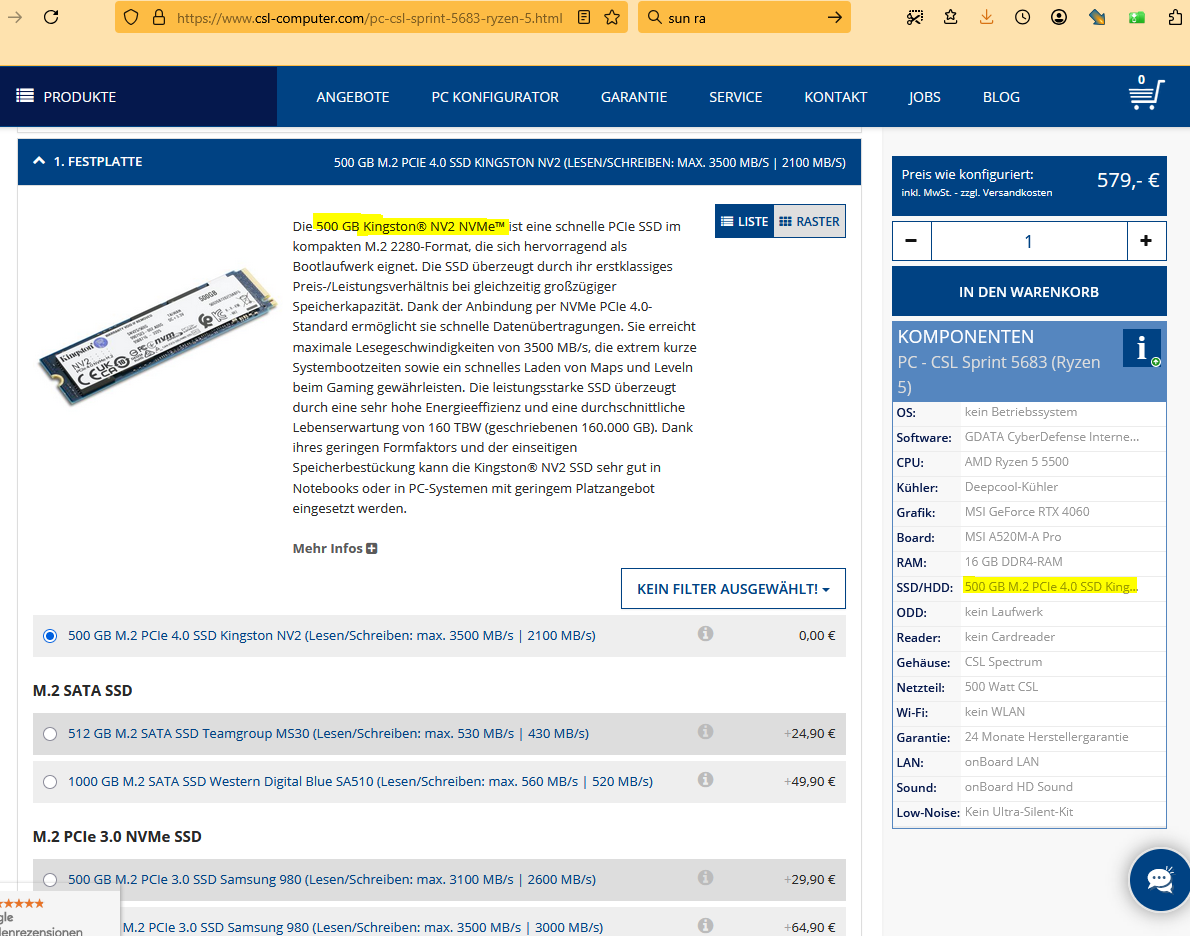
Task: Click Grafik value MSI GeForce RTX 4060
Action: click(1027, 512)
